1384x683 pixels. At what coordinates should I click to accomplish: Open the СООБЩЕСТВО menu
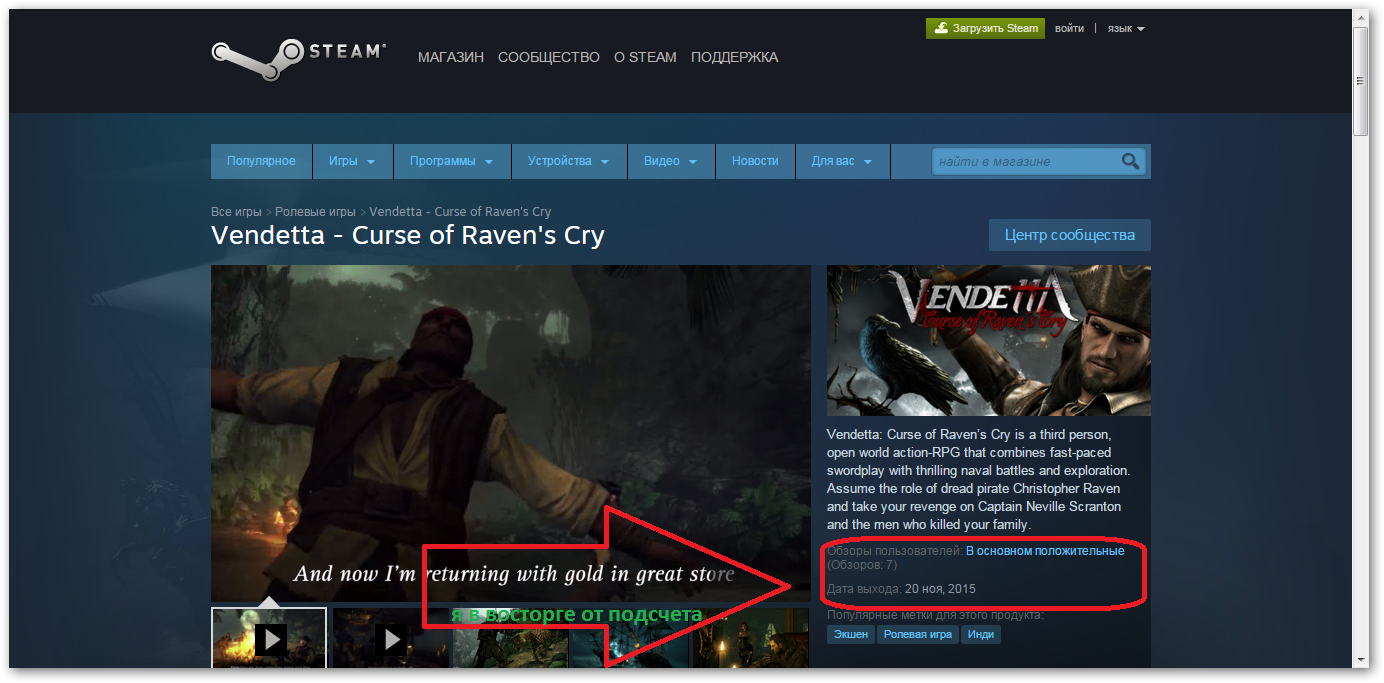pos(549,57)
